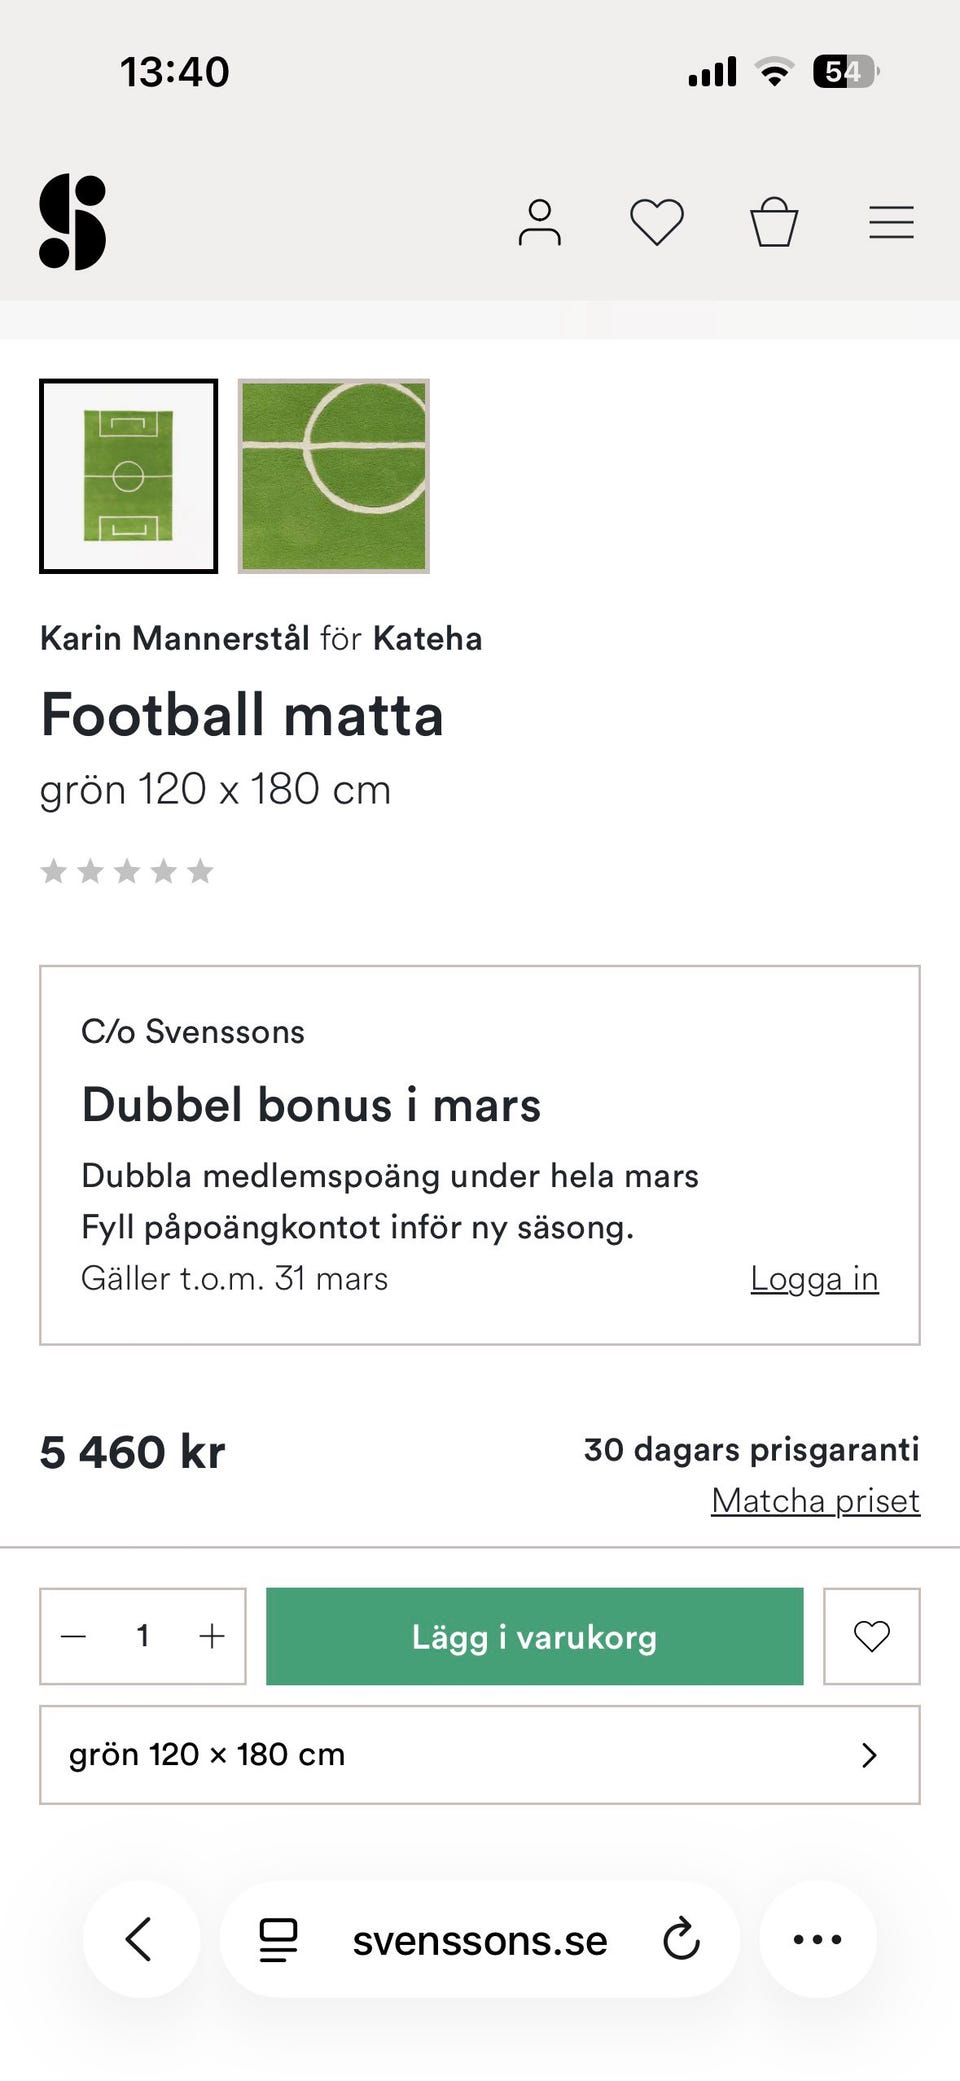Image resolution: width=960 pixels, height=2081 pixels.
Task: Open the Svenssons logo home page
Action: [x=72, y=222]
